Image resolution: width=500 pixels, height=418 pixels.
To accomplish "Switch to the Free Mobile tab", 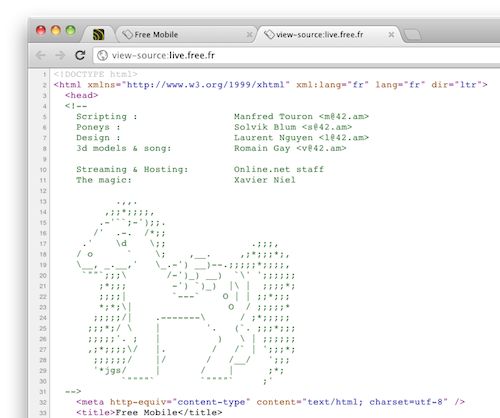I will [x=187, y=34].
